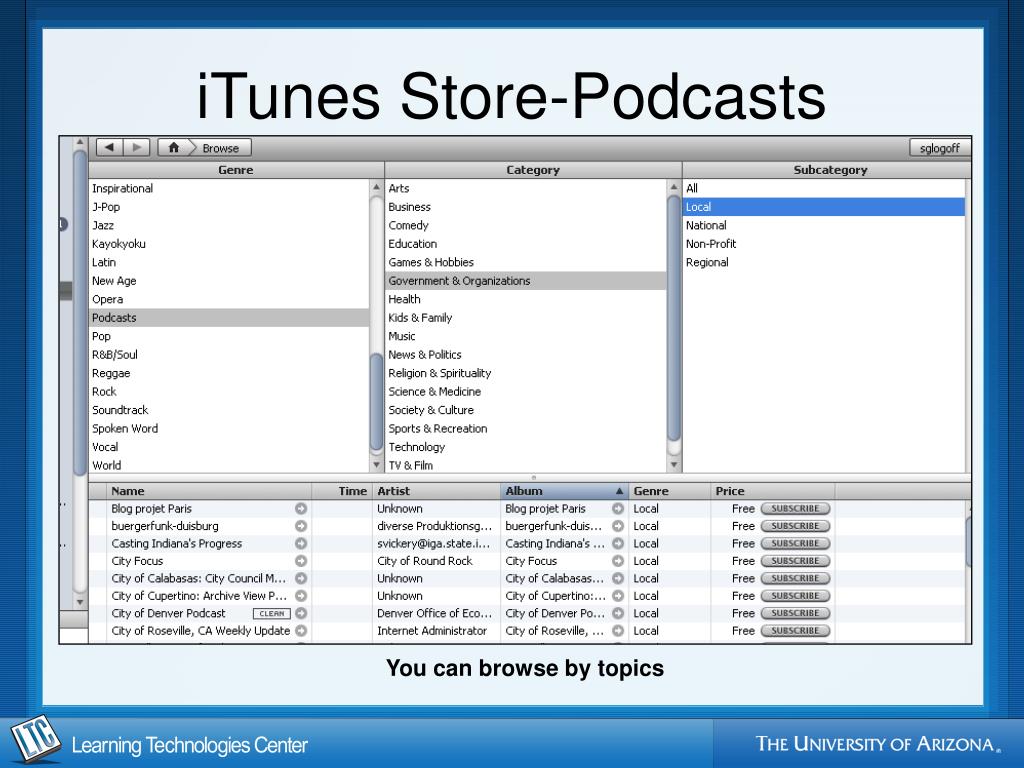This screenshot has height=768, width=1024.
Task: Click arrow icon beside City of Denver Podcast name
Action: pyautogui.click(x=301, y=613)
